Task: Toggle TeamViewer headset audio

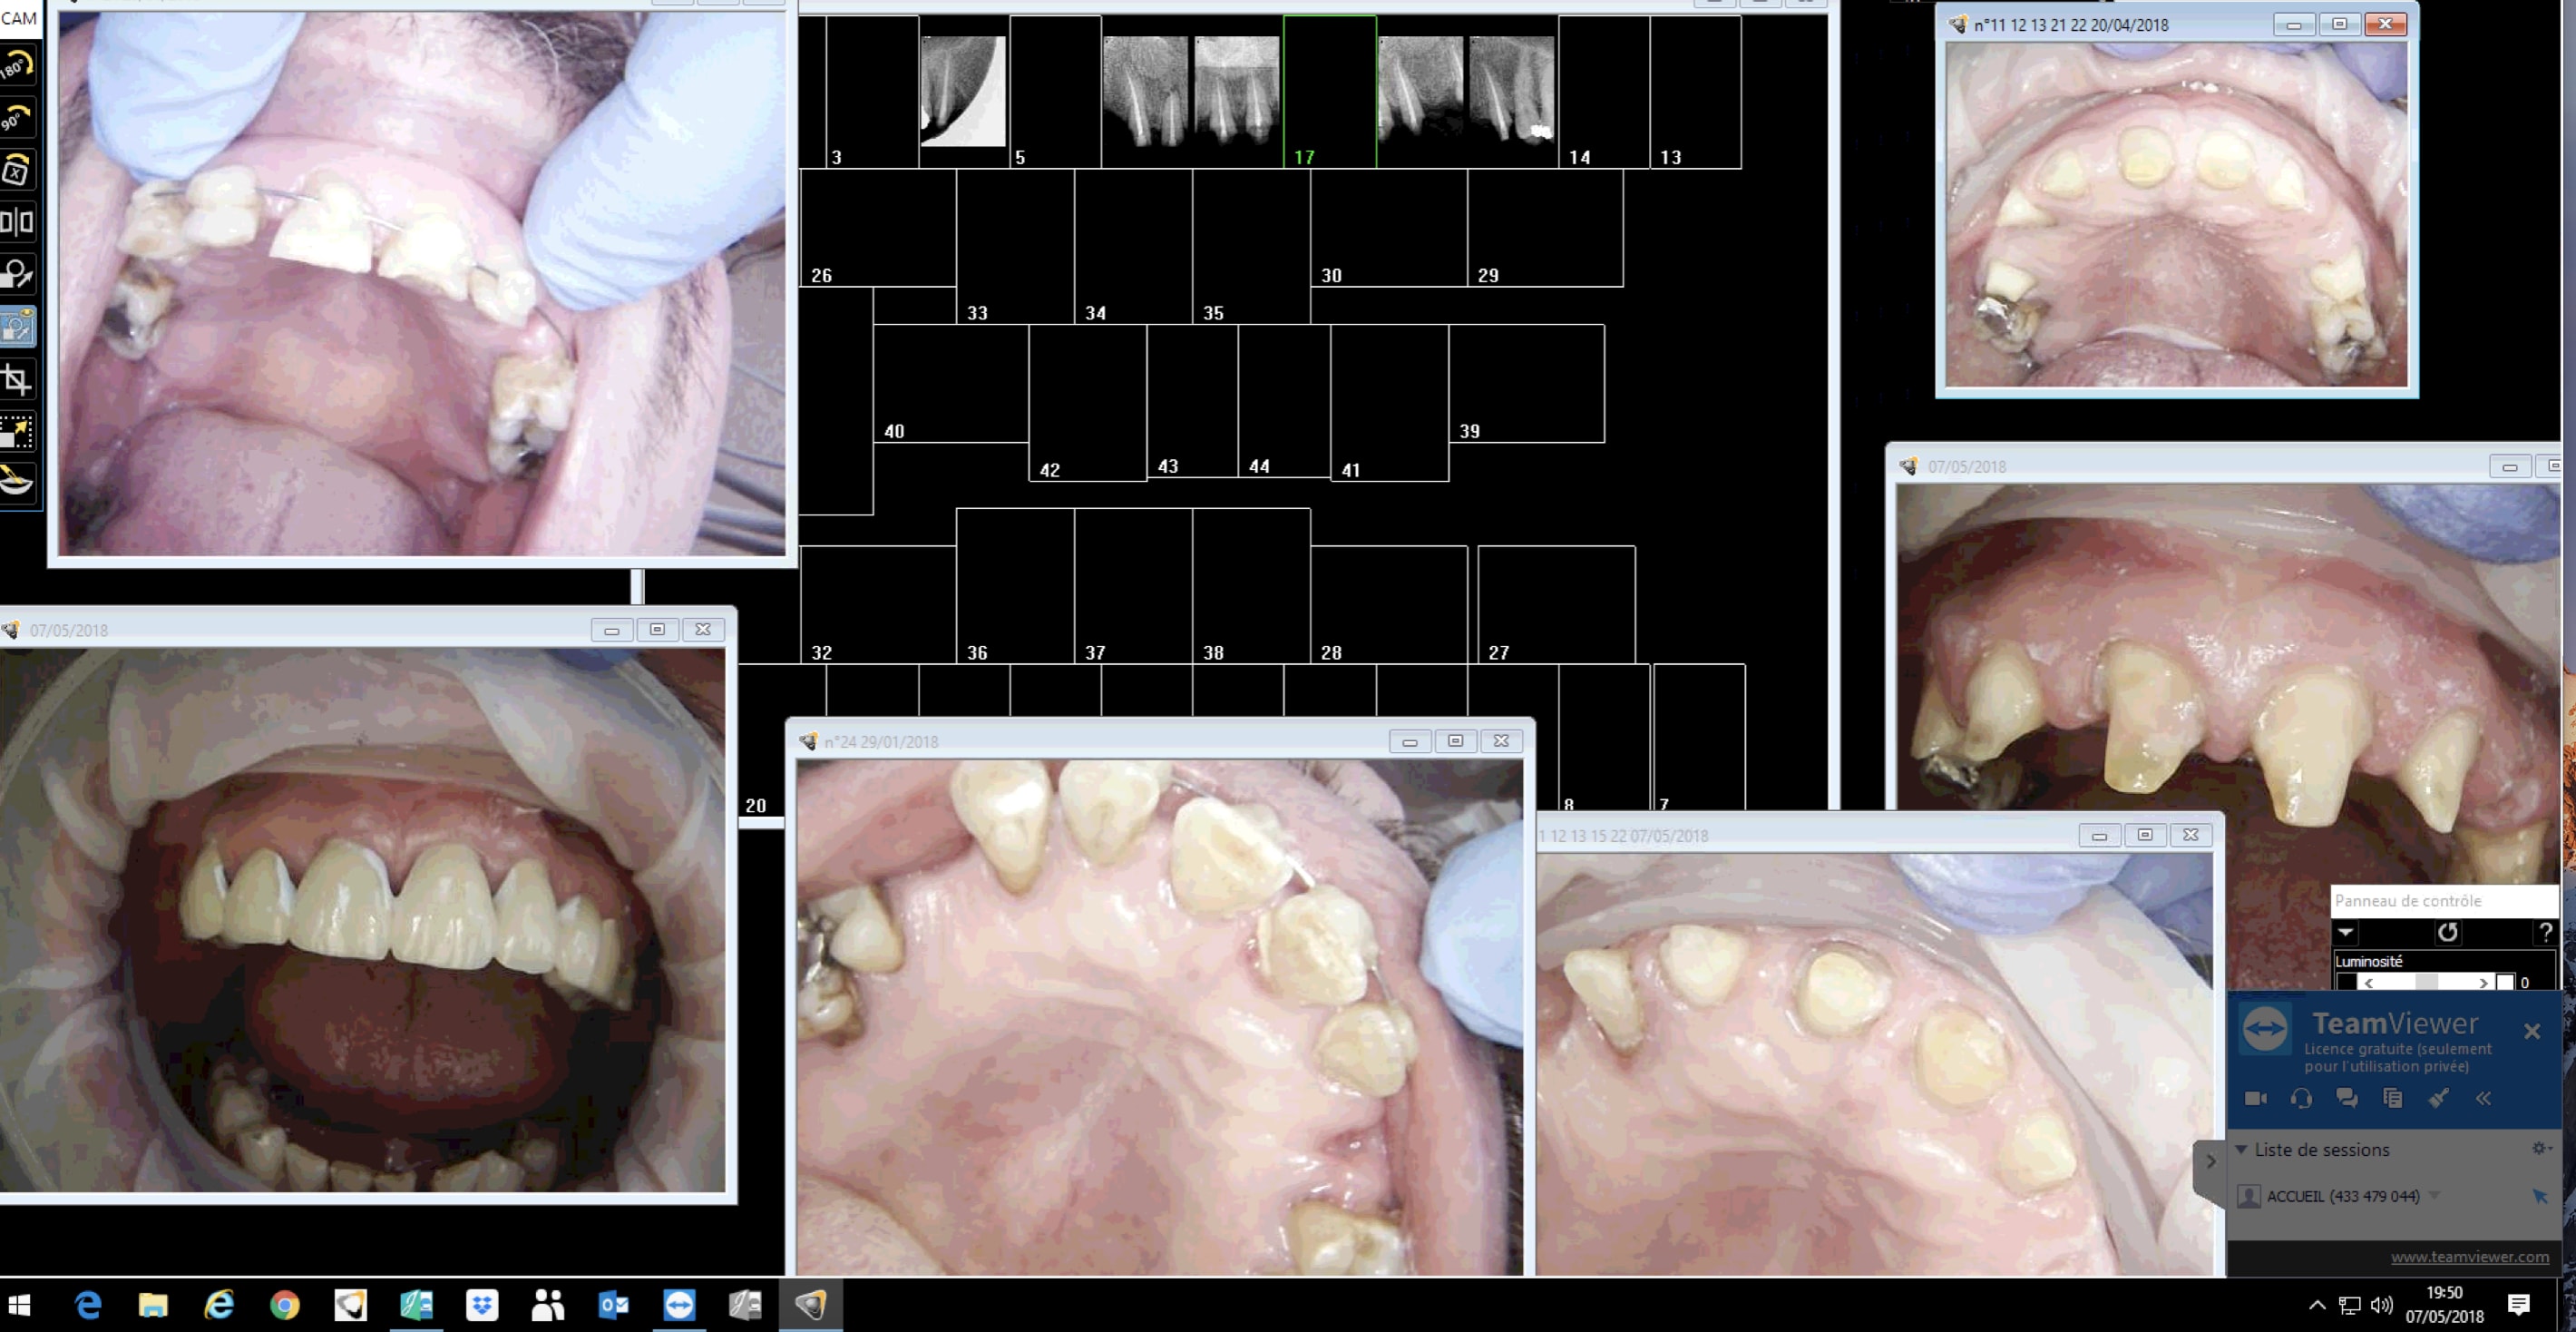Action: click(x=2301, y=1098)
